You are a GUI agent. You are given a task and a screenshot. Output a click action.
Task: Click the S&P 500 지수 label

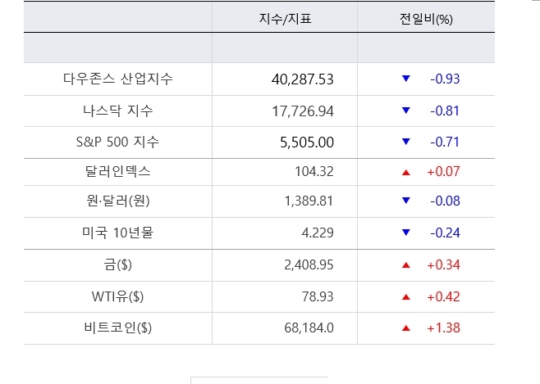(117, 142)
